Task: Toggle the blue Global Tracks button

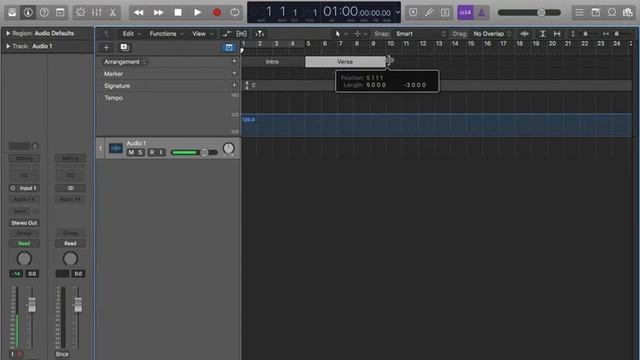Action: point(229,48)
